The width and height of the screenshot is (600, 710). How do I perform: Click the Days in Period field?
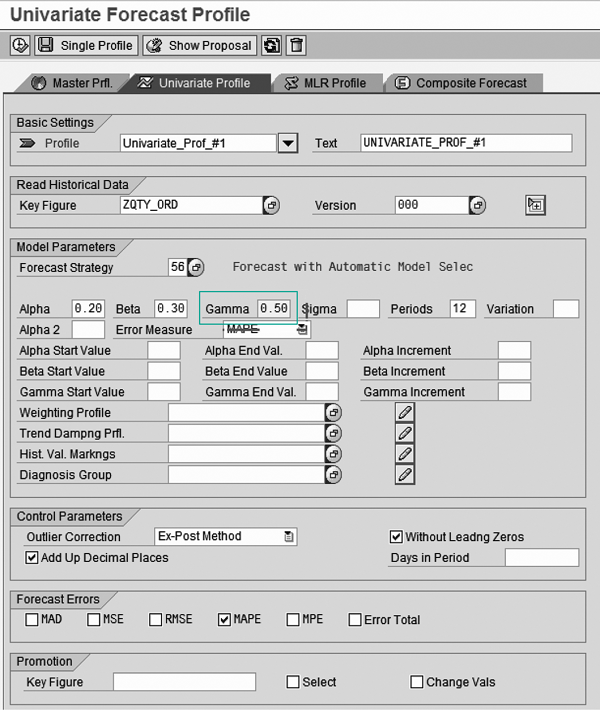click(x=542, y=557)
